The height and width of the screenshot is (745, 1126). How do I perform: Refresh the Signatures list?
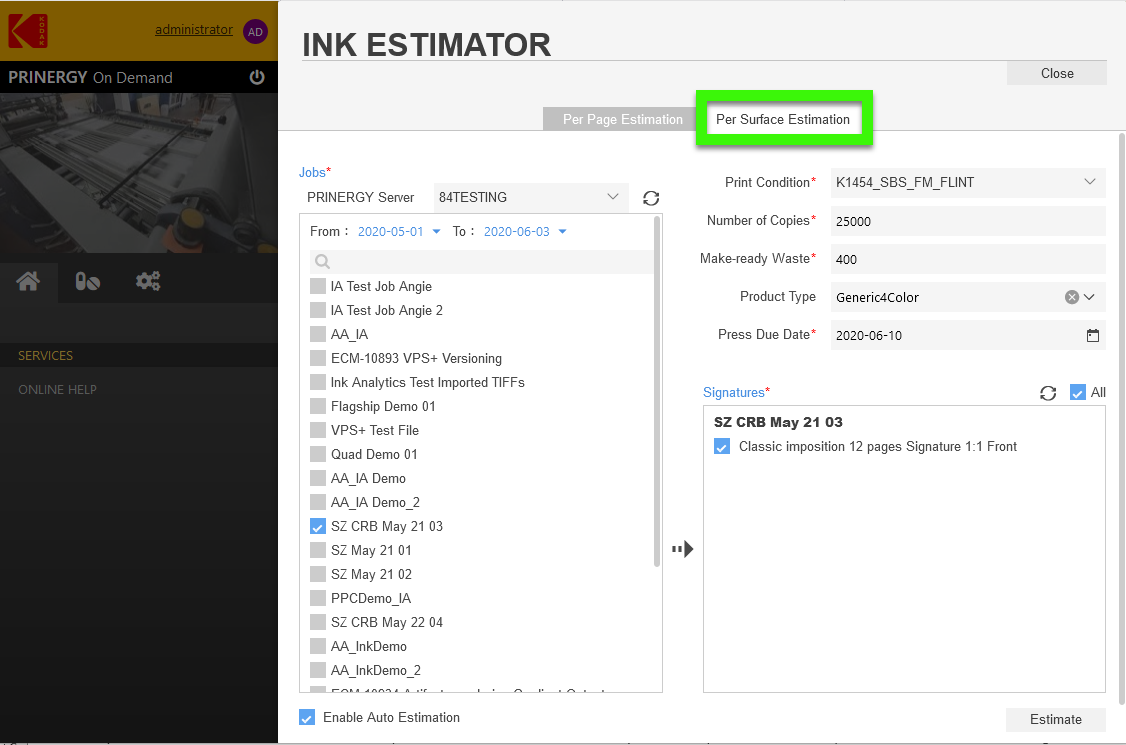(x=1048, y=393)
